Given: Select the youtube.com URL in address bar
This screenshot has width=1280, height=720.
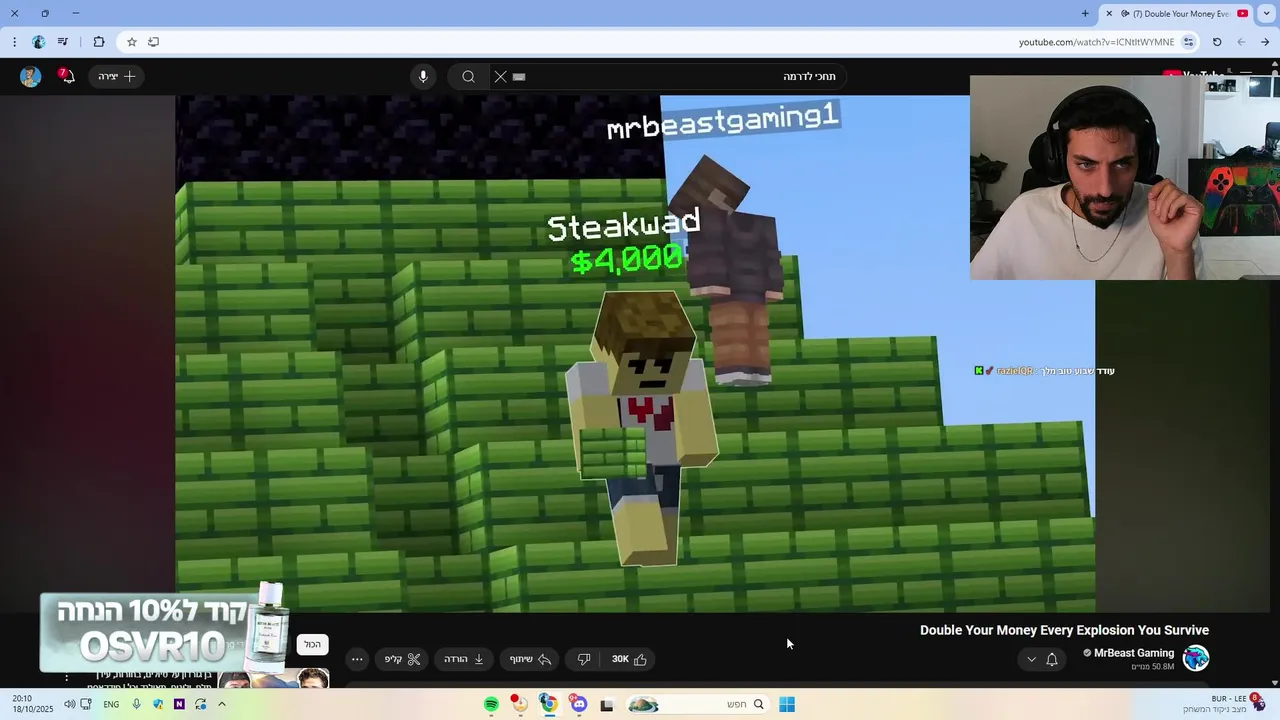Looking at the screenshot, I should coord(1096,42).
